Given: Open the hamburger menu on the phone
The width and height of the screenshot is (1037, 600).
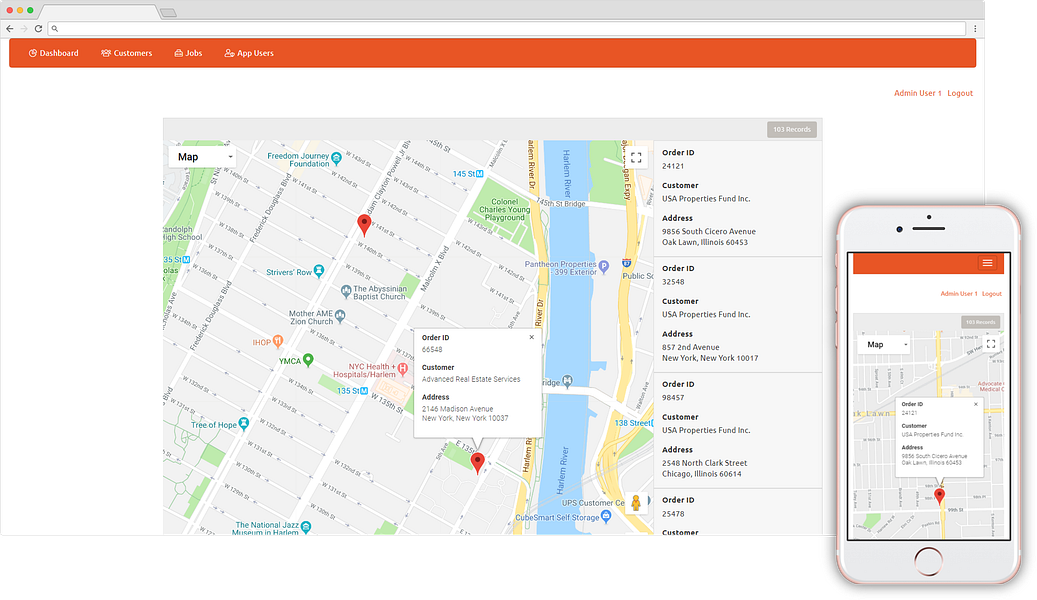Looking at the screenshot, I should pyautogui.click(x=987, y=263).
